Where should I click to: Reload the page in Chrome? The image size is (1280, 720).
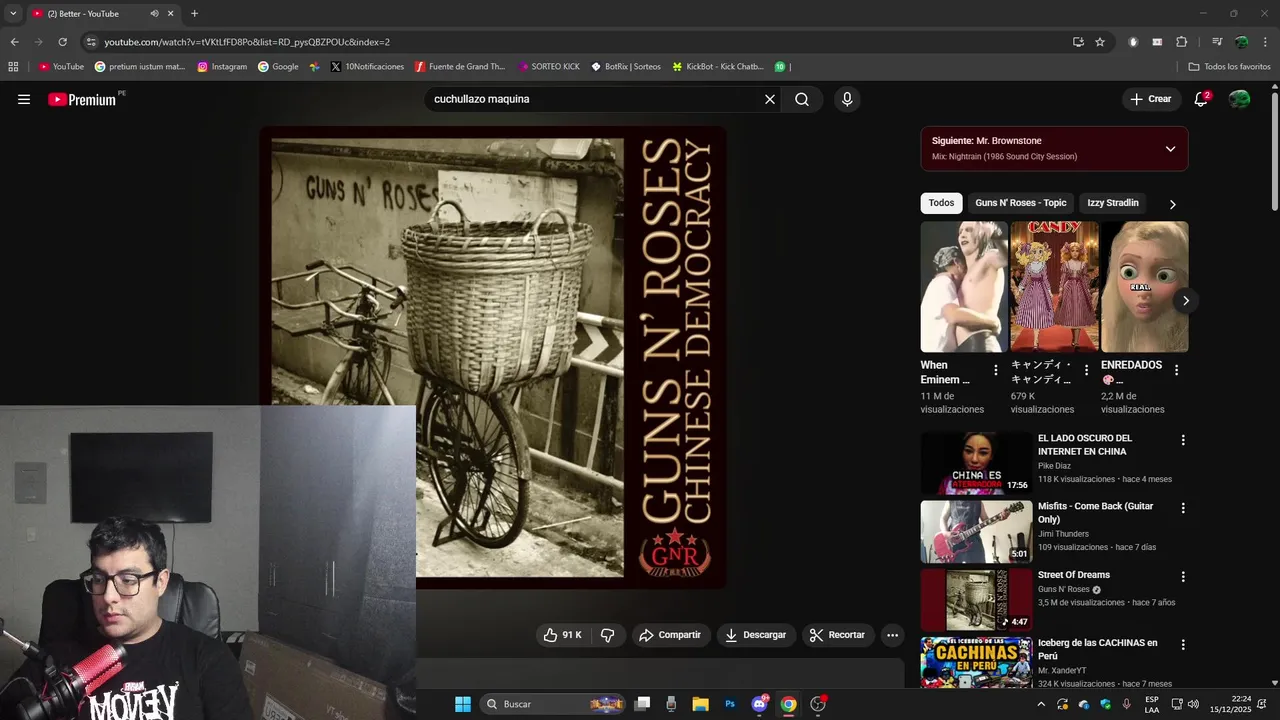62,42
